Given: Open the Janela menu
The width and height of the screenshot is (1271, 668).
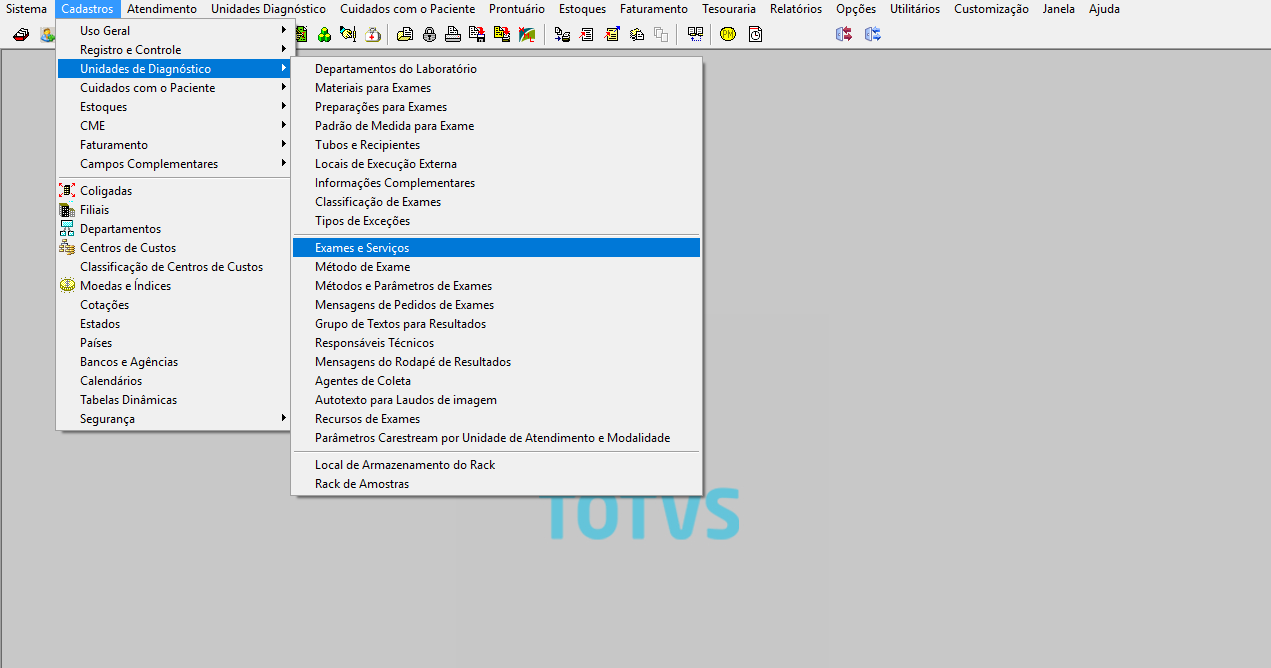Looking at the screenshot, I should coord(1059,9).
